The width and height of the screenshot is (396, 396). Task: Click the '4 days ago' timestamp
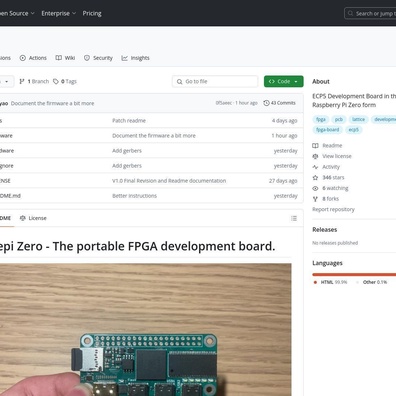(284, 121)
